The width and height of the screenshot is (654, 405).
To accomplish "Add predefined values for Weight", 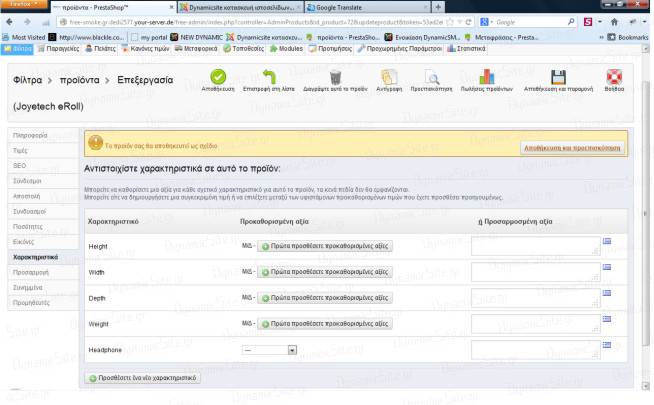I will [324, 324].
